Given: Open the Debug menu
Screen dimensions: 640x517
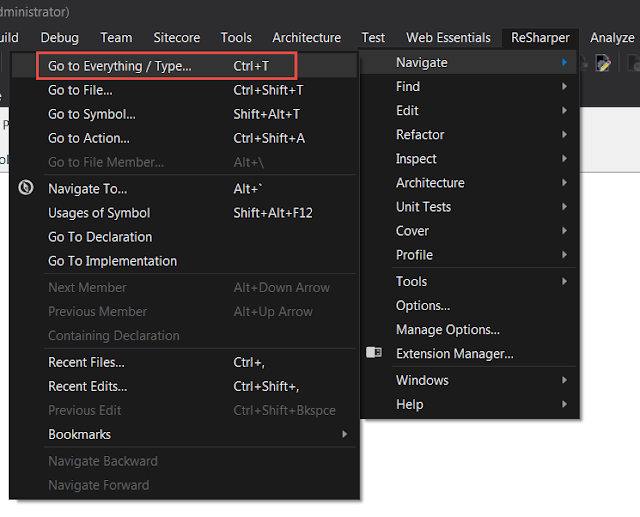Looking at the screenshot, I should tap(60, 38).
